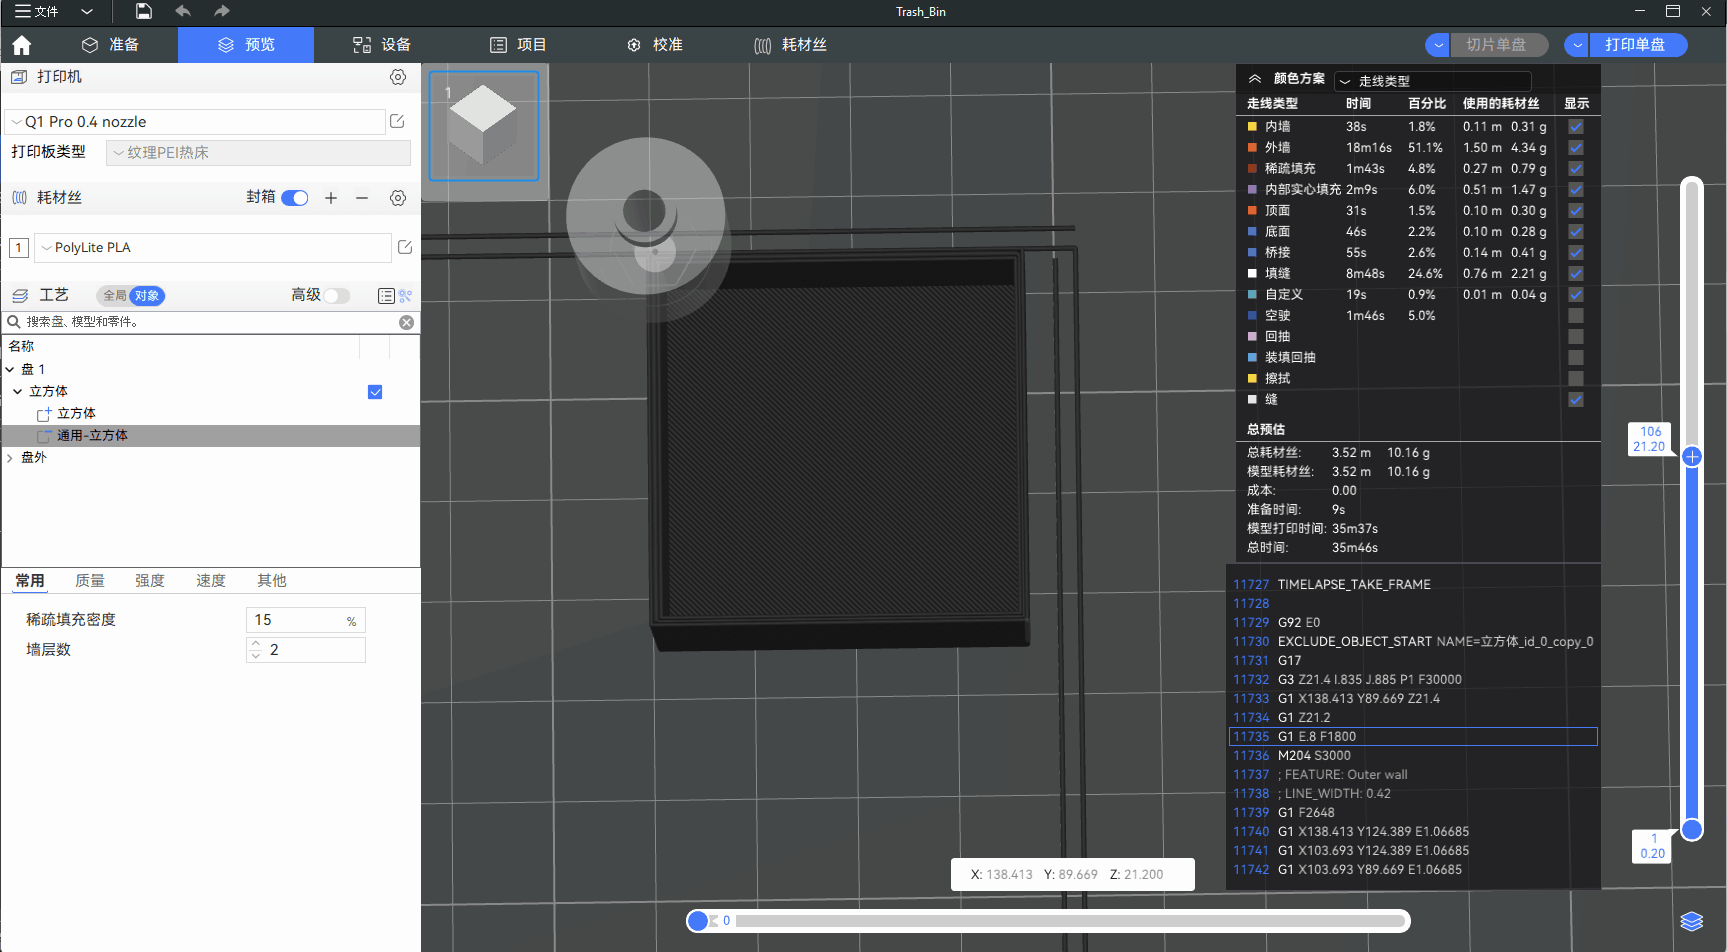Enable the 高级 advanced mode toggle
The image size is (1727, 952).
click(x=337, y=295)
